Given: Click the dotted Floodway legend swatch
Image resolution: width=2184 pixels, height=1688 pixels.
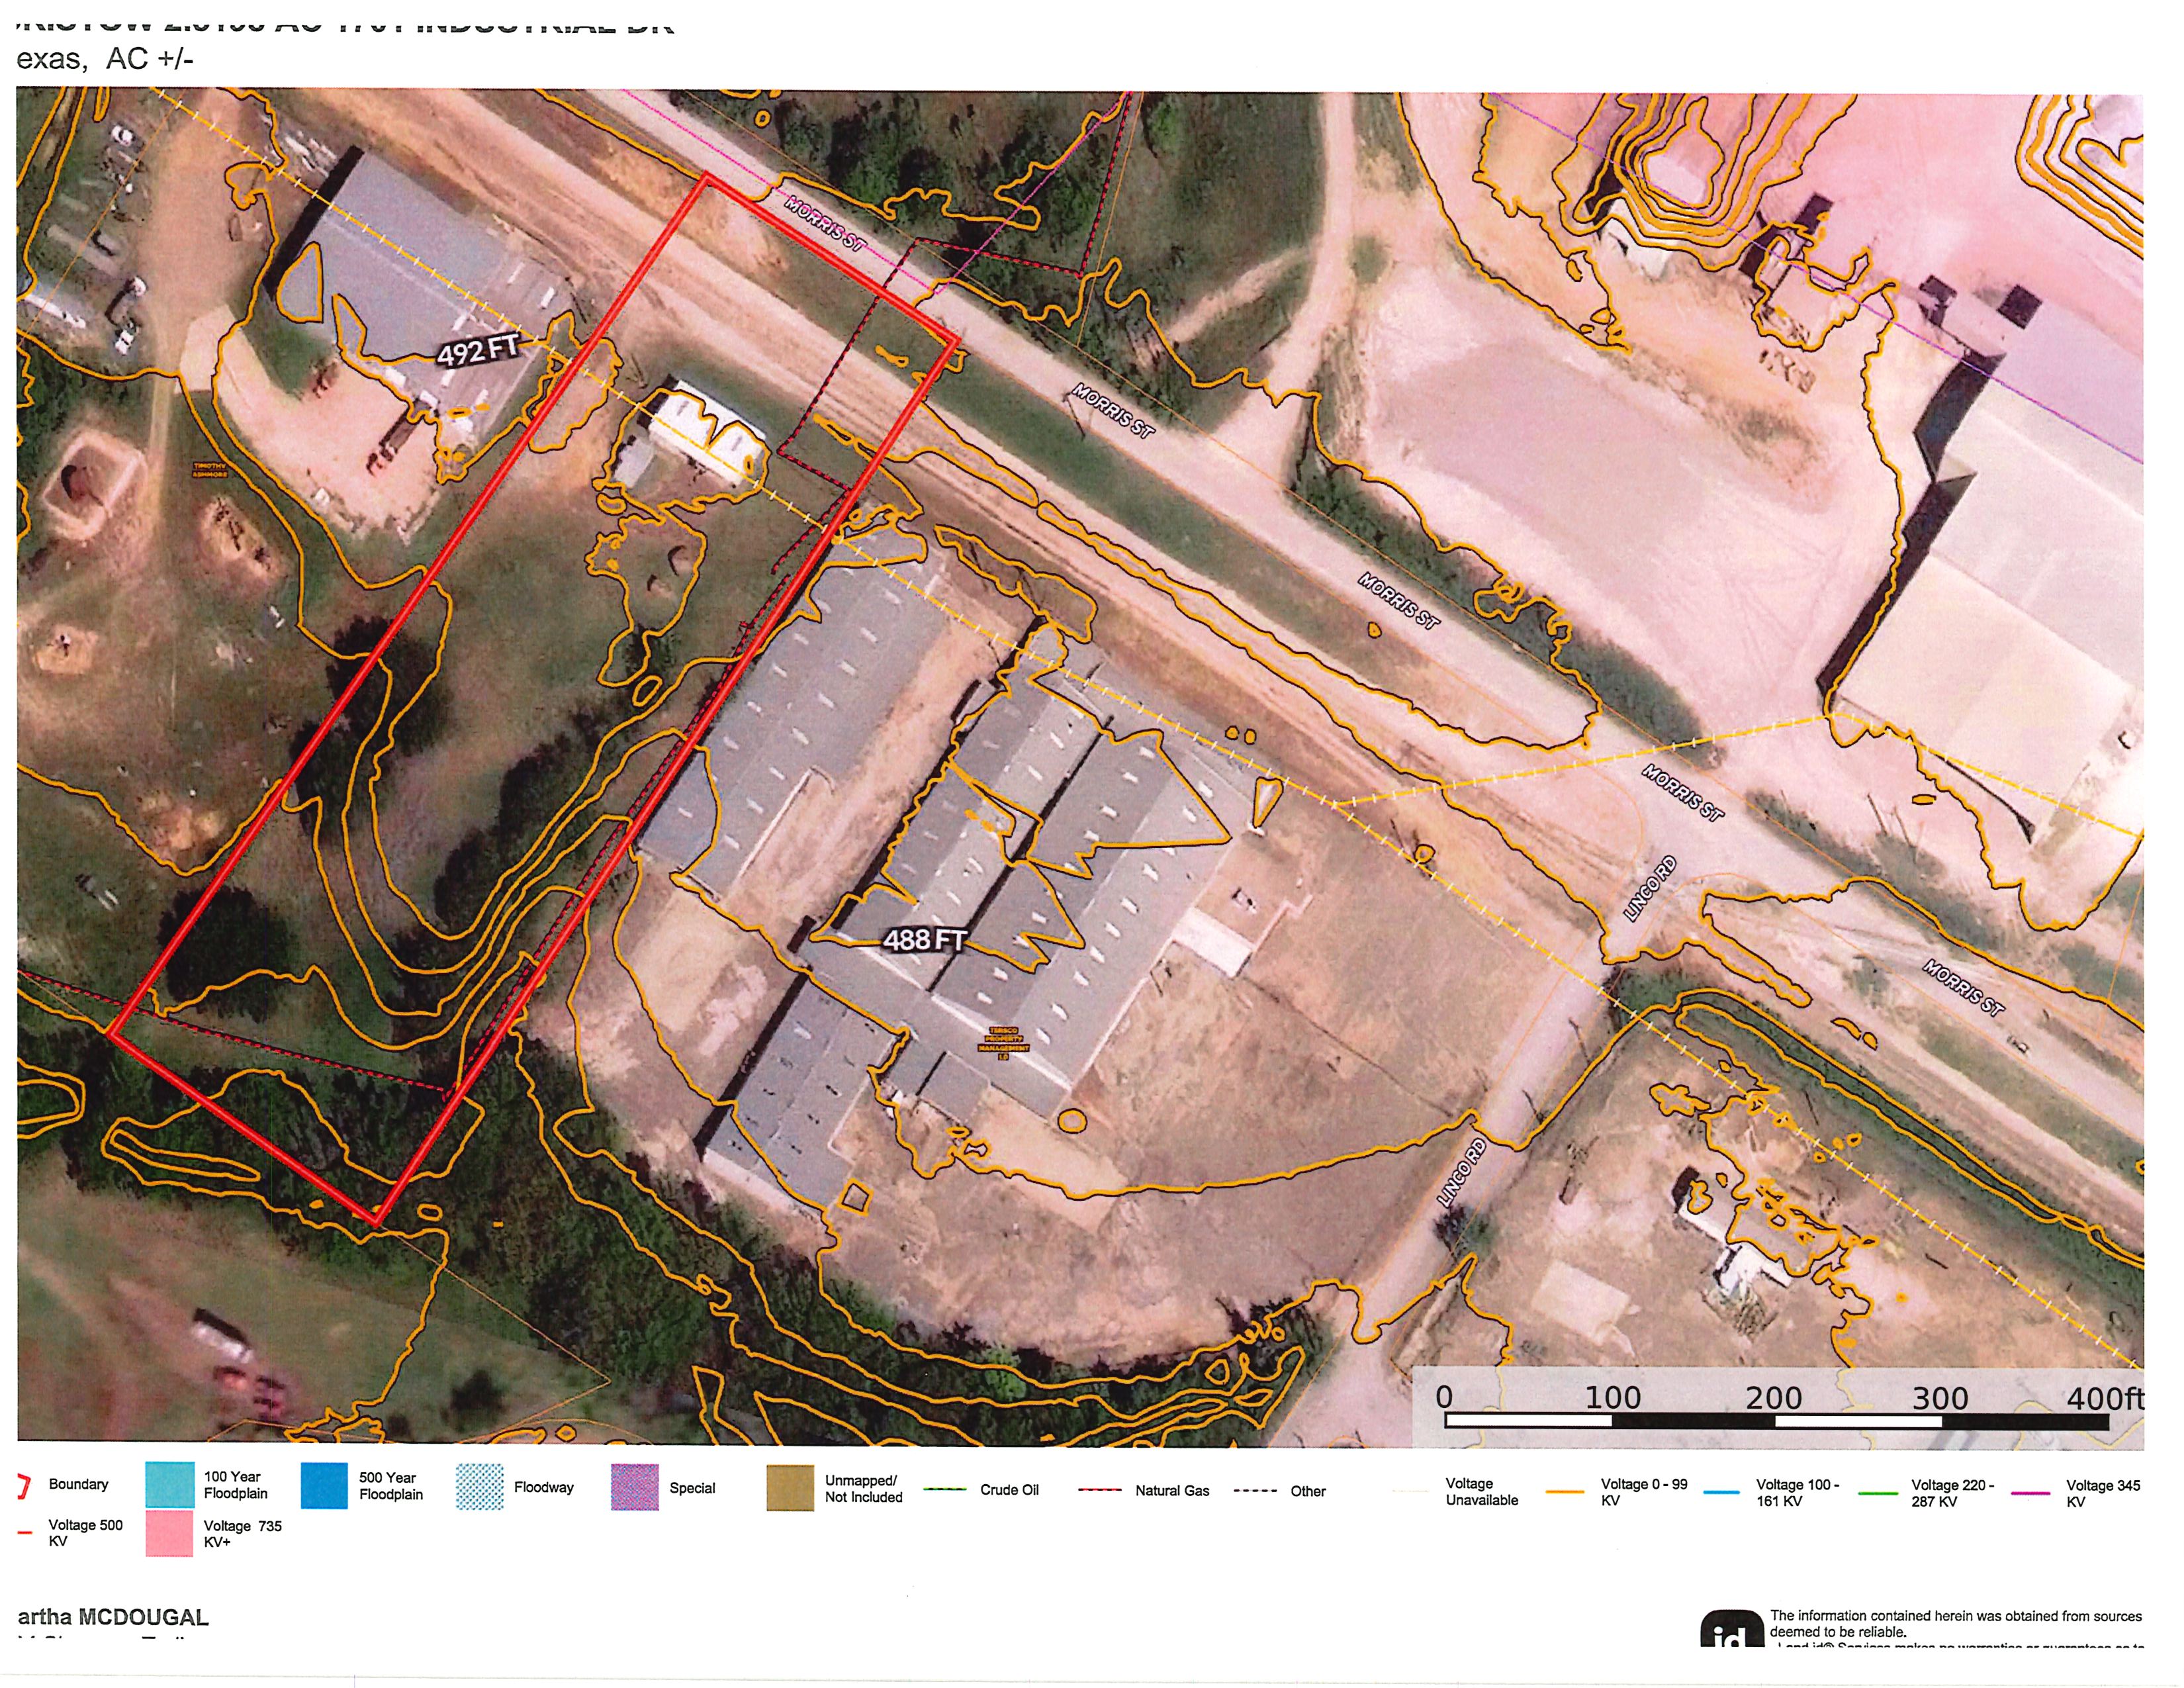Looking at the screenshot, I should pyautogui.click(x=480, y=1487).
